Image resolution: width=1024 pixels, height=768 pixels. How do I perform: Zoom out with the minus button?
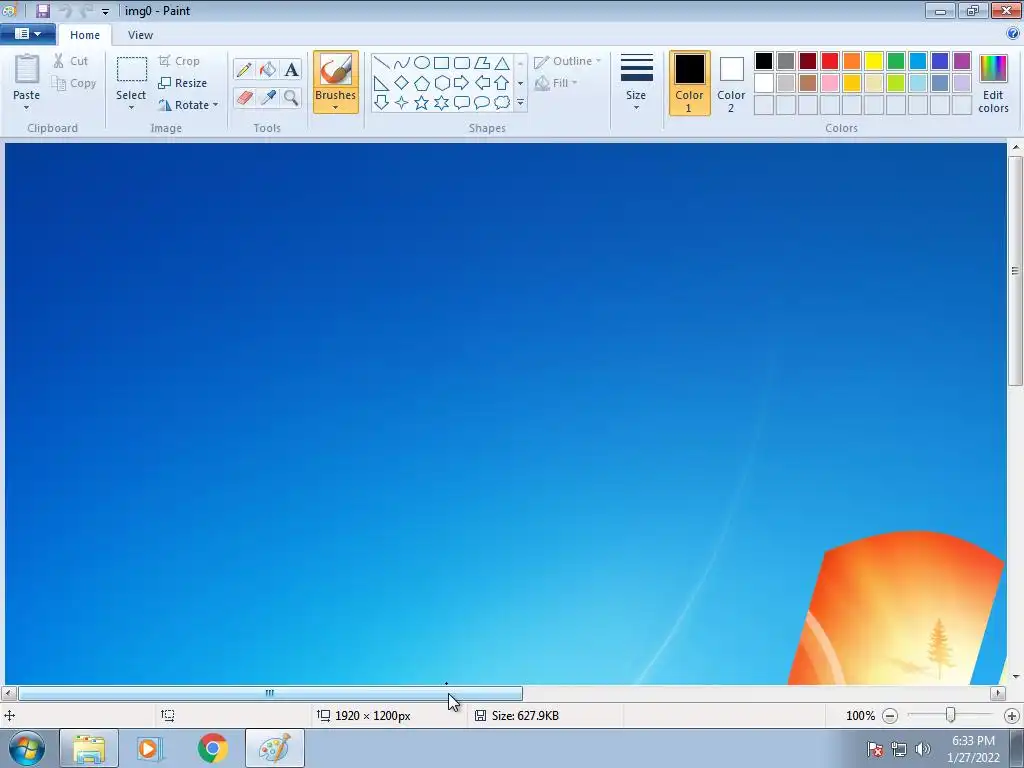(889, 716)
